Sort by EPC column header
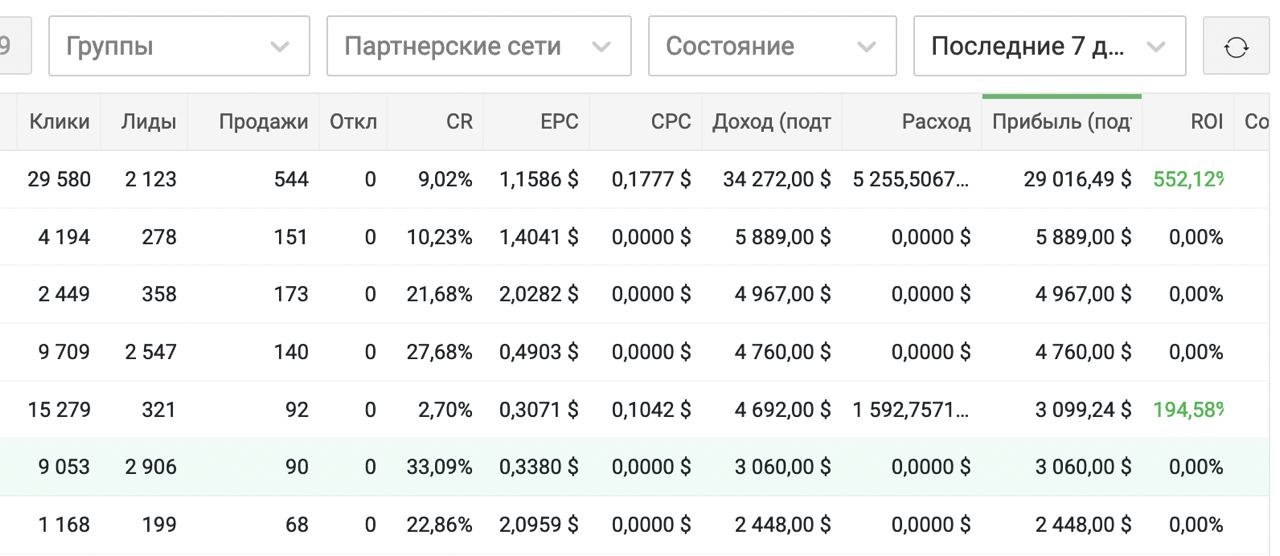This screenshot has height=556, width=1280. pyautogui.click(x=560, y=122)
